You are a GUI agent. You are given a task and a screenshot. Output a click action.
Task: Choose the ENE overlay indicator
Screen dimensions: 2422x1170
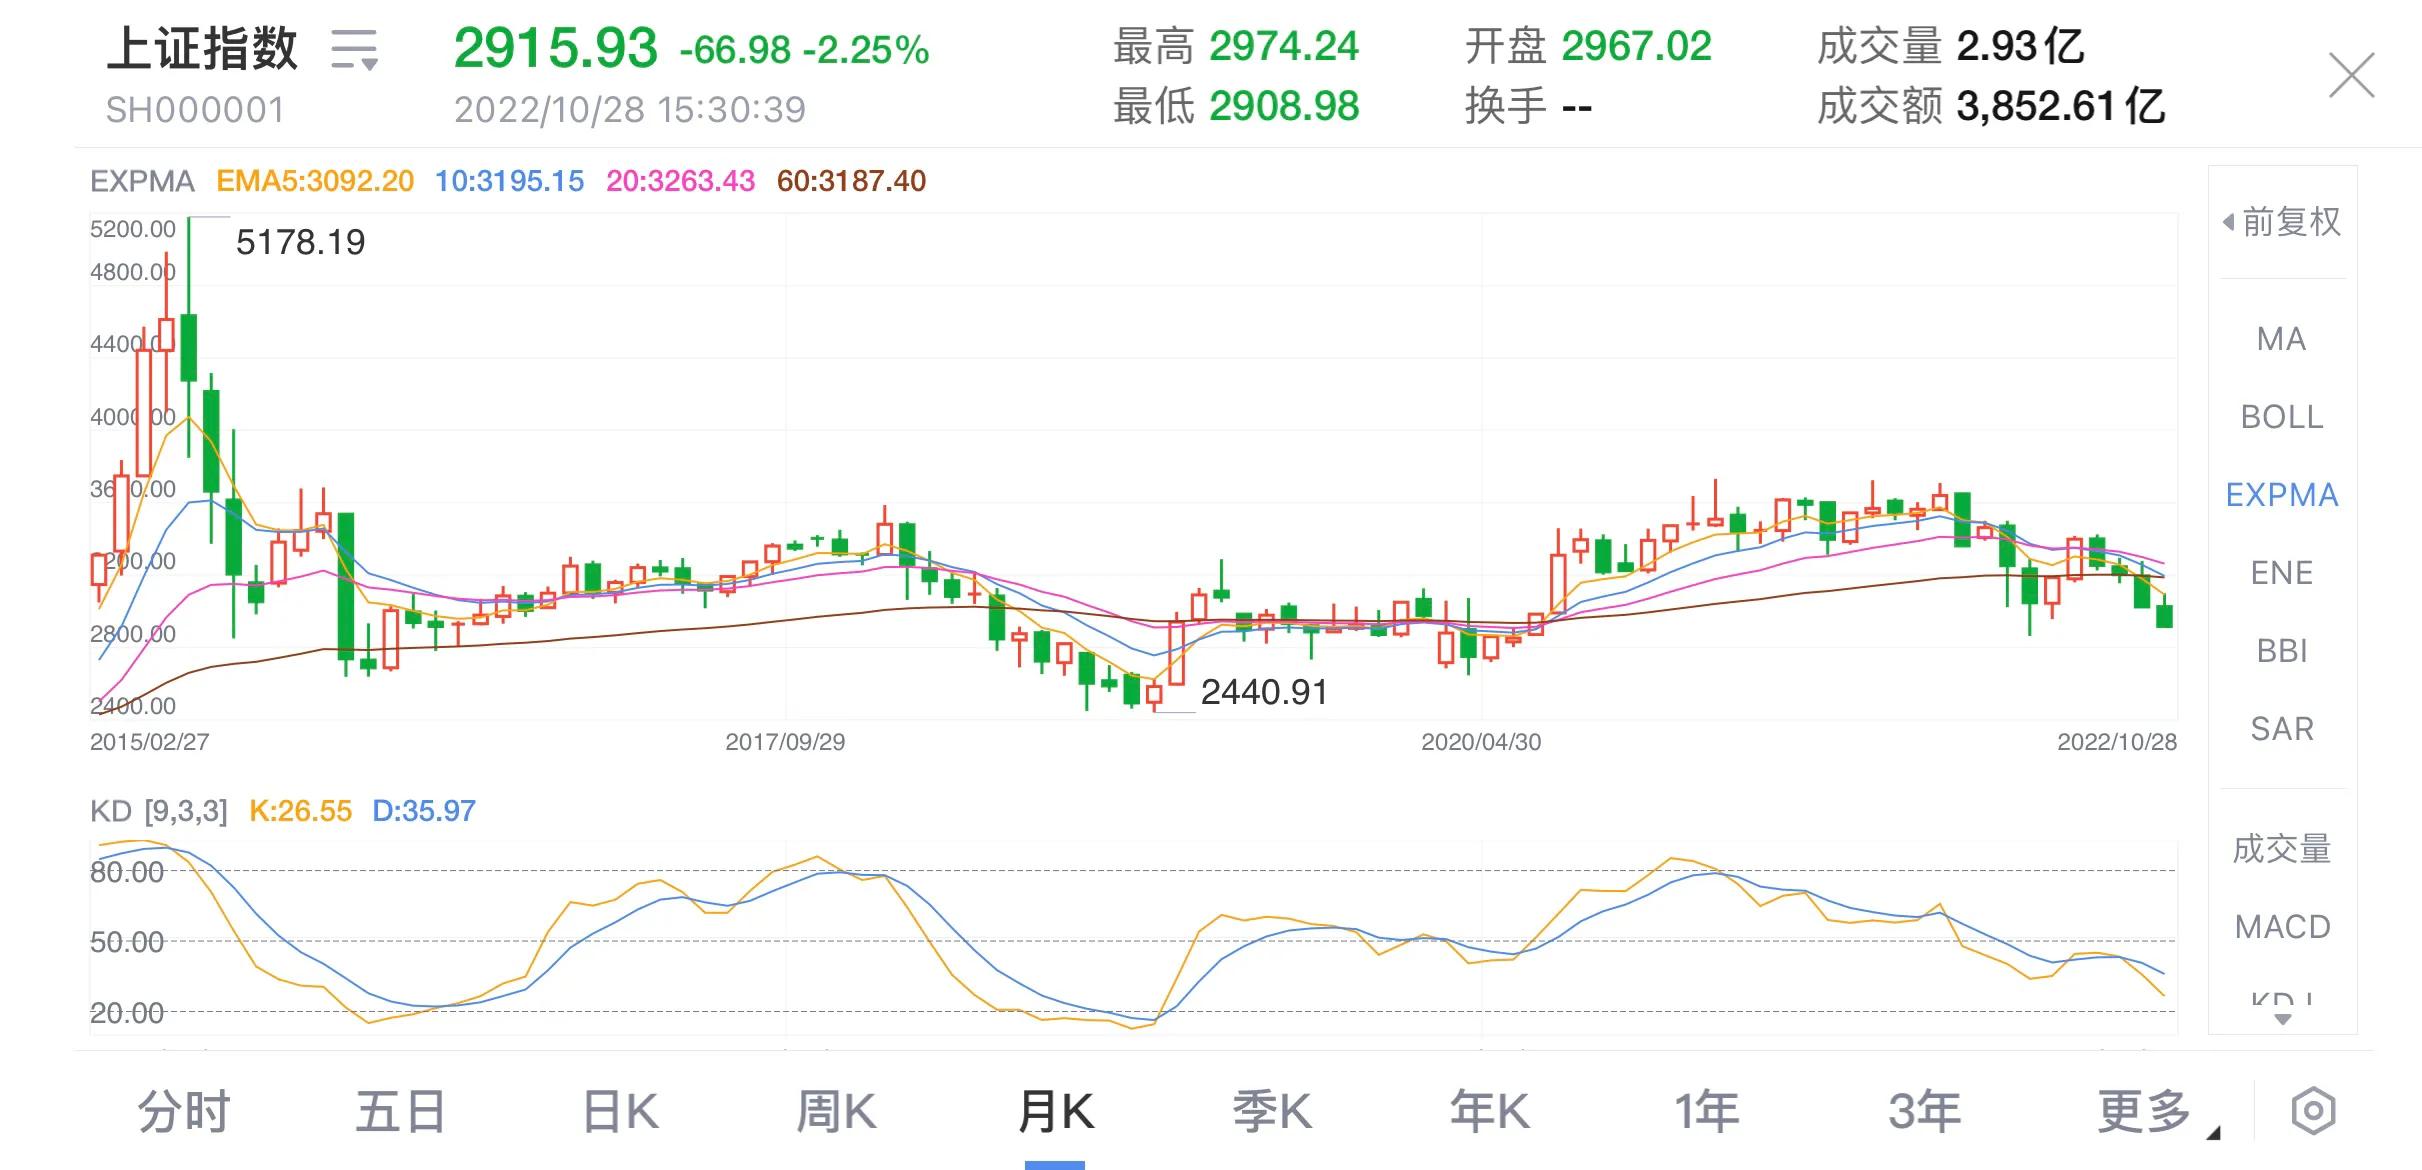(x=2282, y=573)
